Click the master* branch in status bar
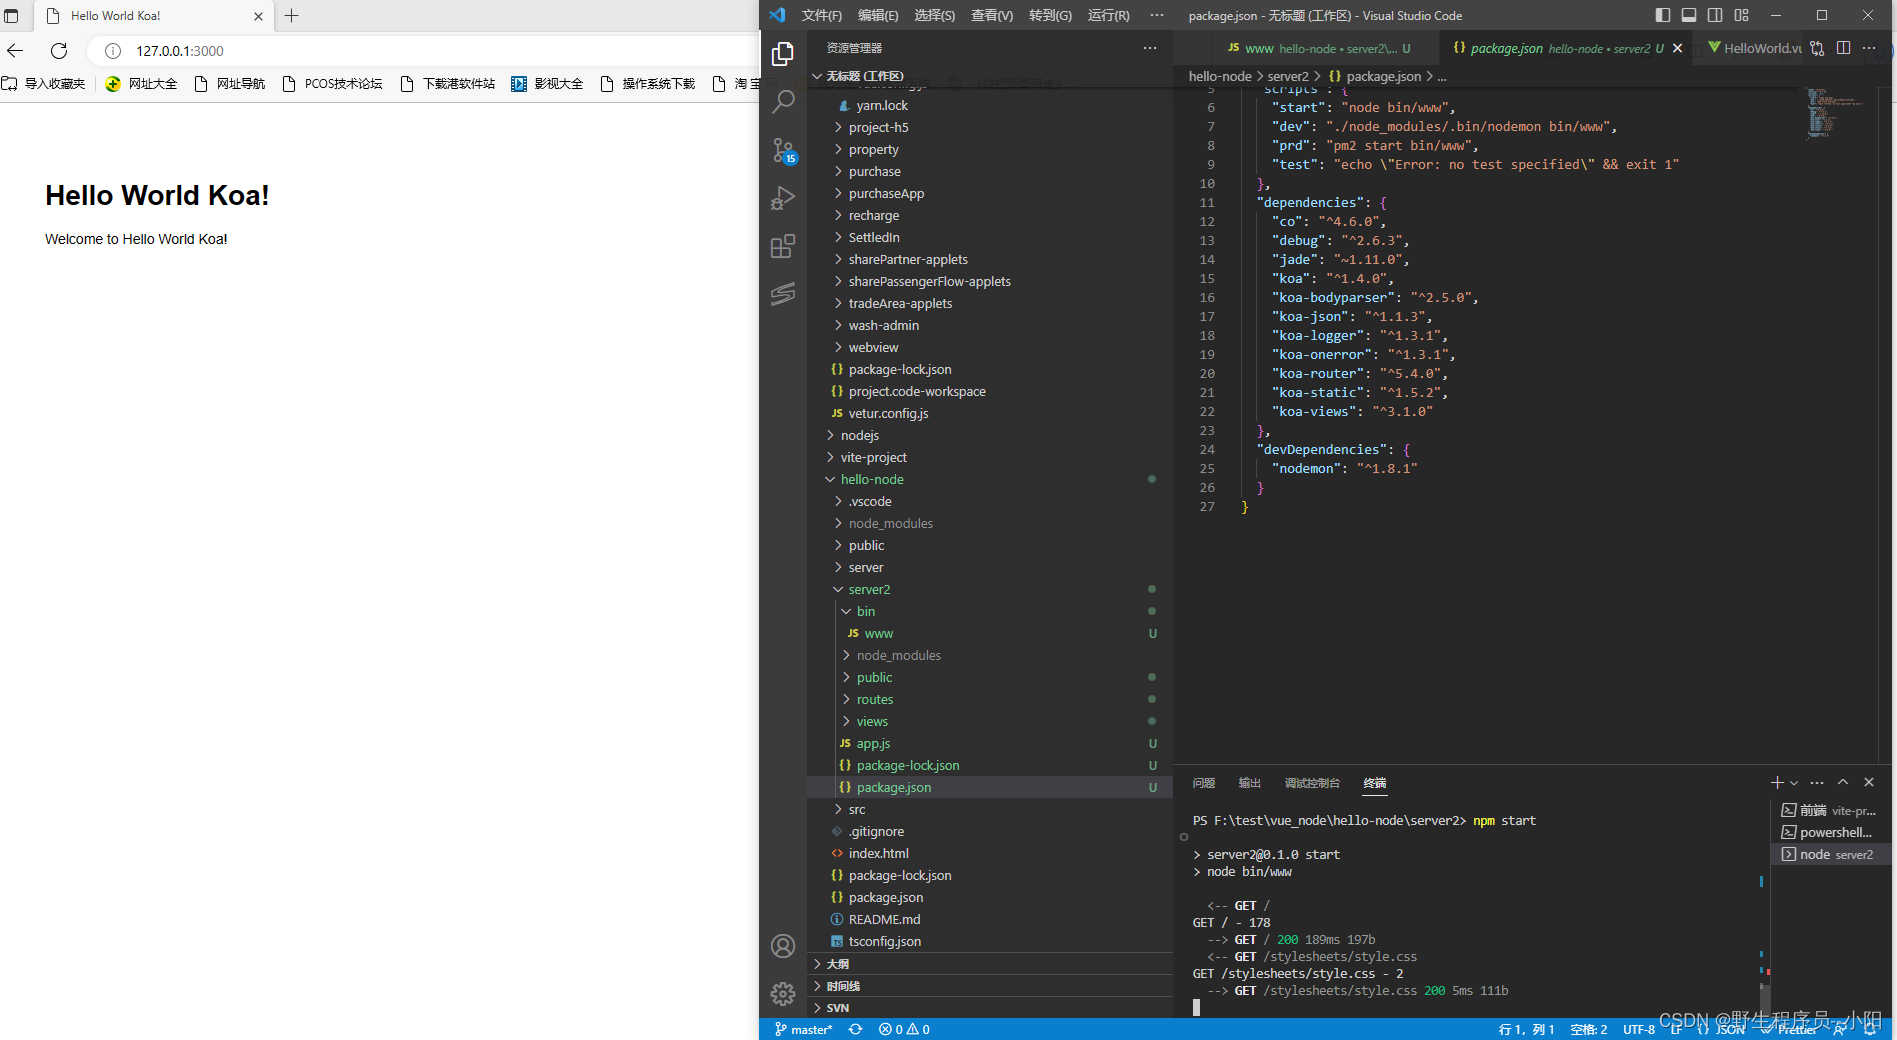The width and height of the screenshot is (1897, 1040). [803, 1029]
